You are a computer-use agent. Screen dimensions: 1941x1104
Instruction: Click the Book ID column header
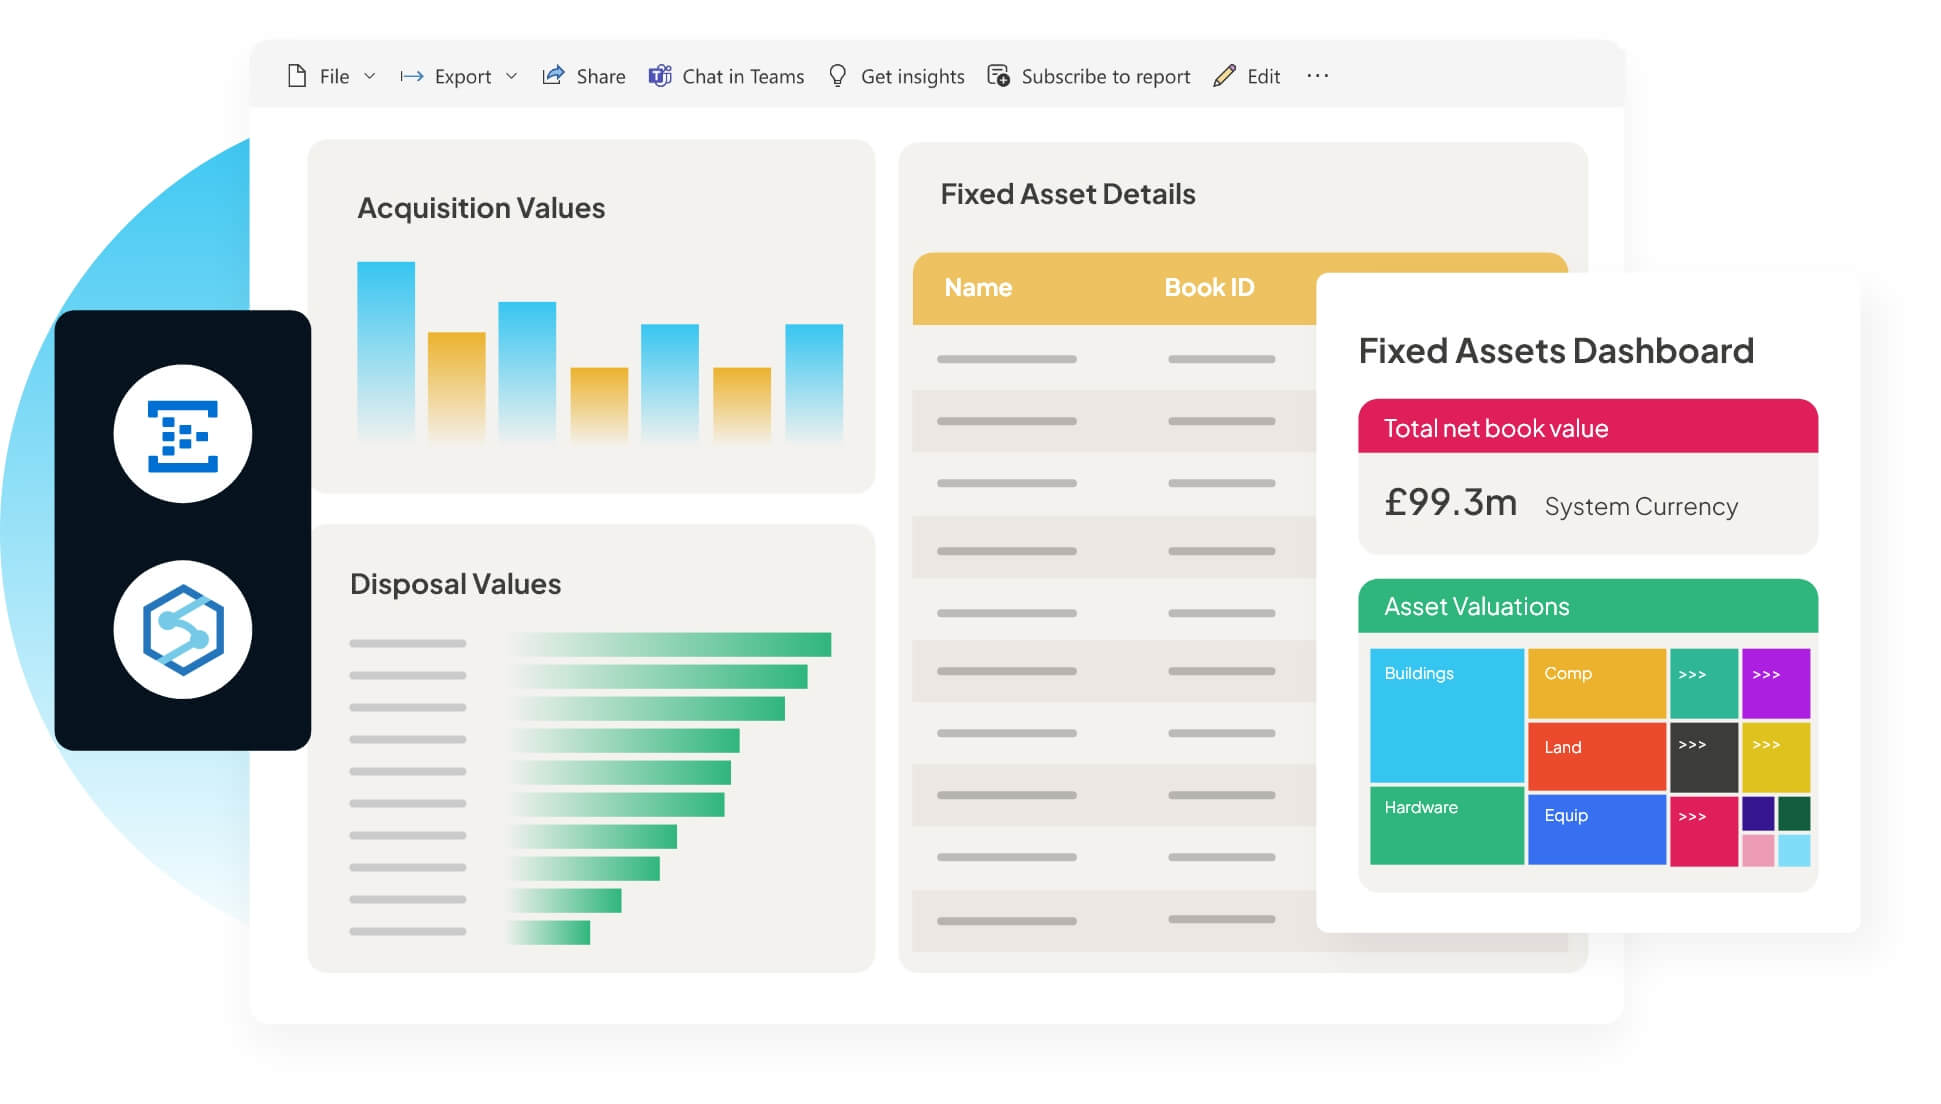coord(1208,288)
